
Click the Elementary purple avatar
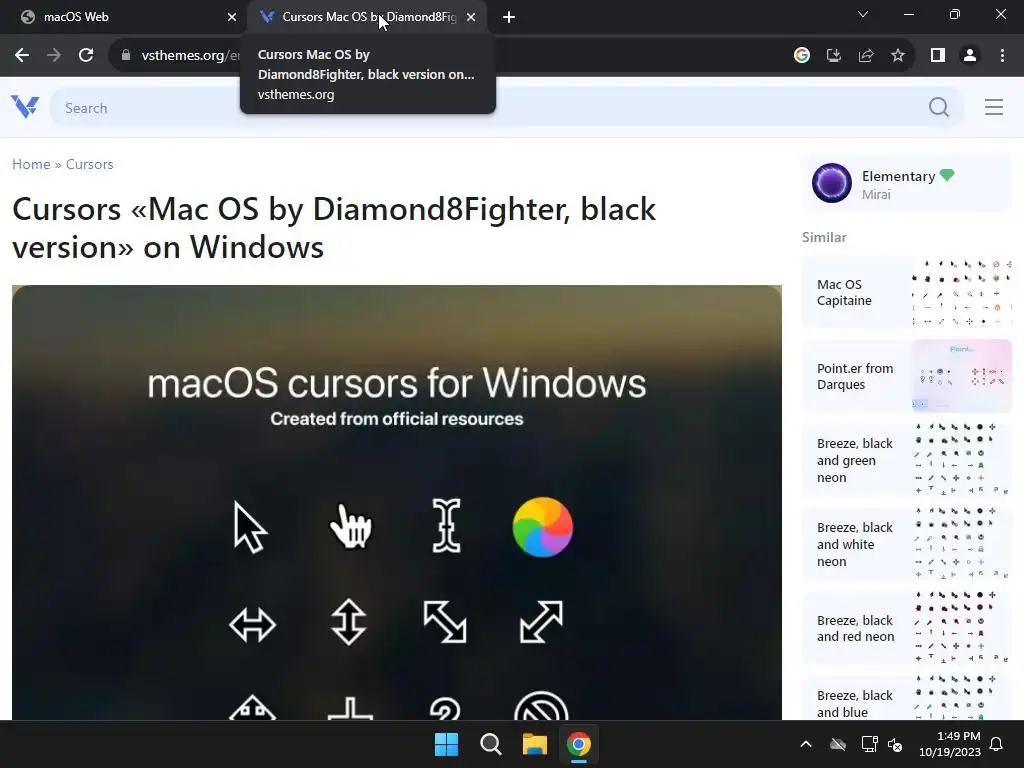(x=831, y=183)
